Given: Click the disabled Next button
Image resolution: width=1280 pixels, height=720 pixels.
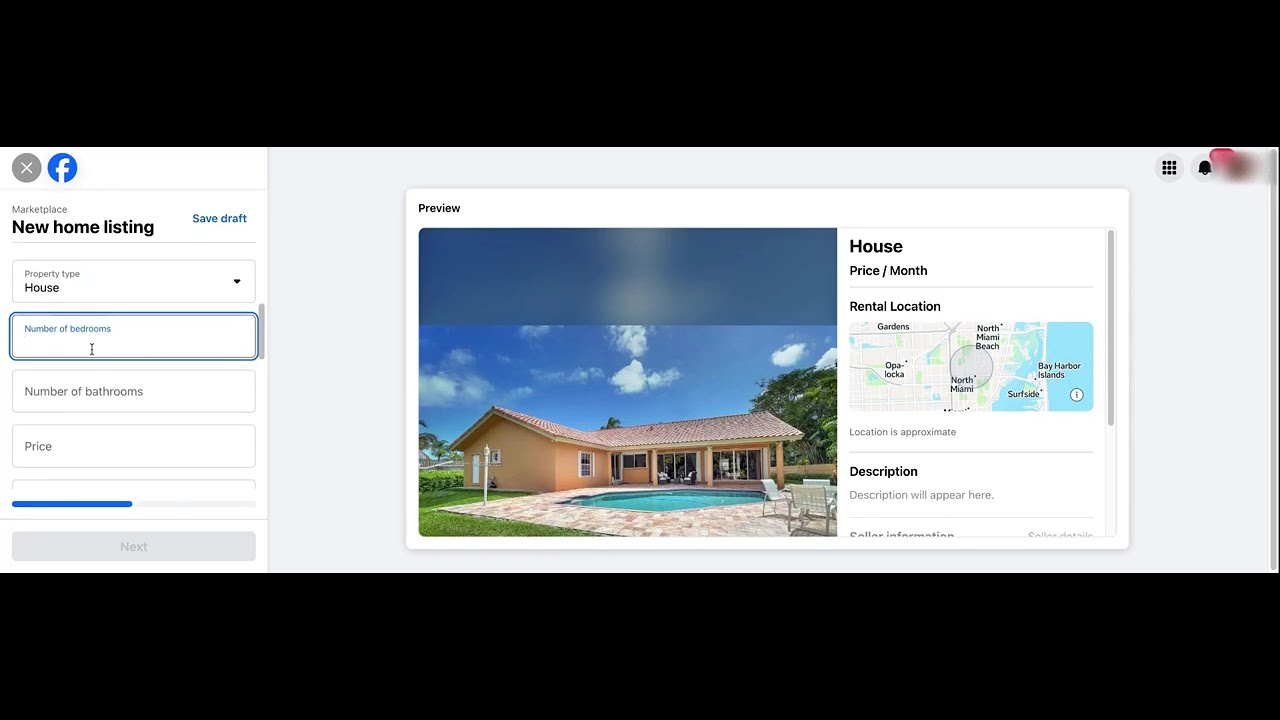Looking at the screenshot, I should 134,546.
